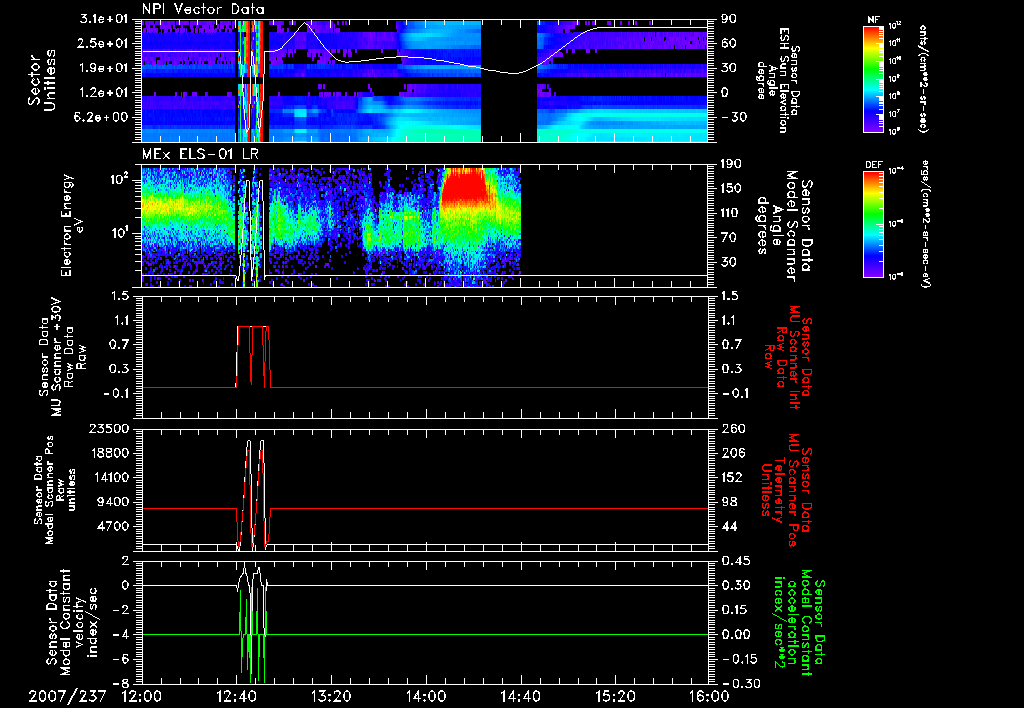Click the '16:00' time axis label
This screenshot has width=1024, height=708.
[x=709, y=696]
